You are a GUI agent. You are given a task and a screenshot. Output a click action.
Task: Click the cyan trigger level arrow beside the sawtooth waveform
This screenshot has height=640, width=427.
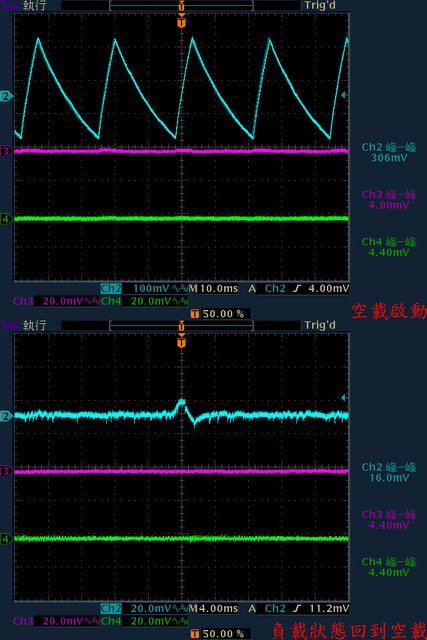point(344,95)
